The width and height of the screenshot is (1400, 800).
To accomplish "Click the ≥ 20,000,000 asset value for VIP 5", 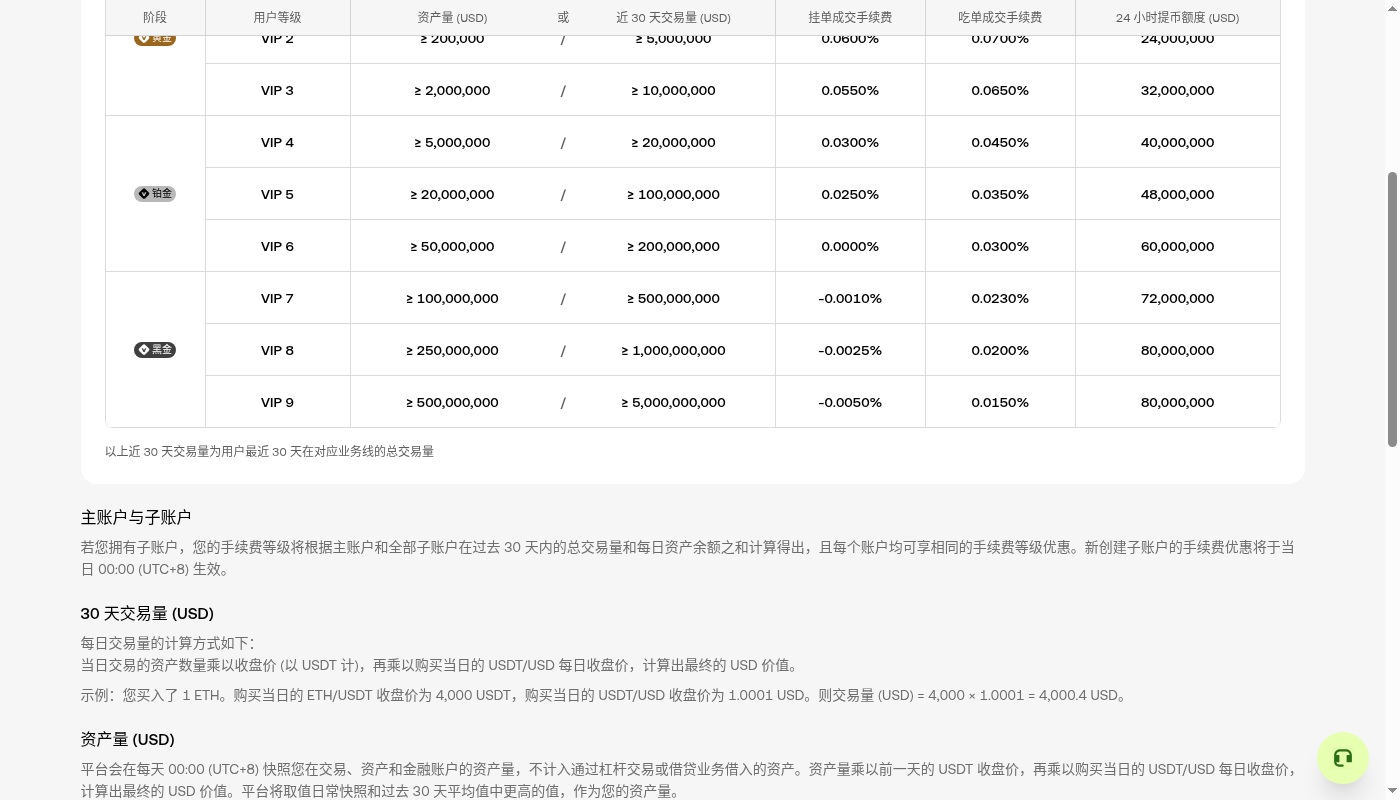I will (x=452, y=194).
